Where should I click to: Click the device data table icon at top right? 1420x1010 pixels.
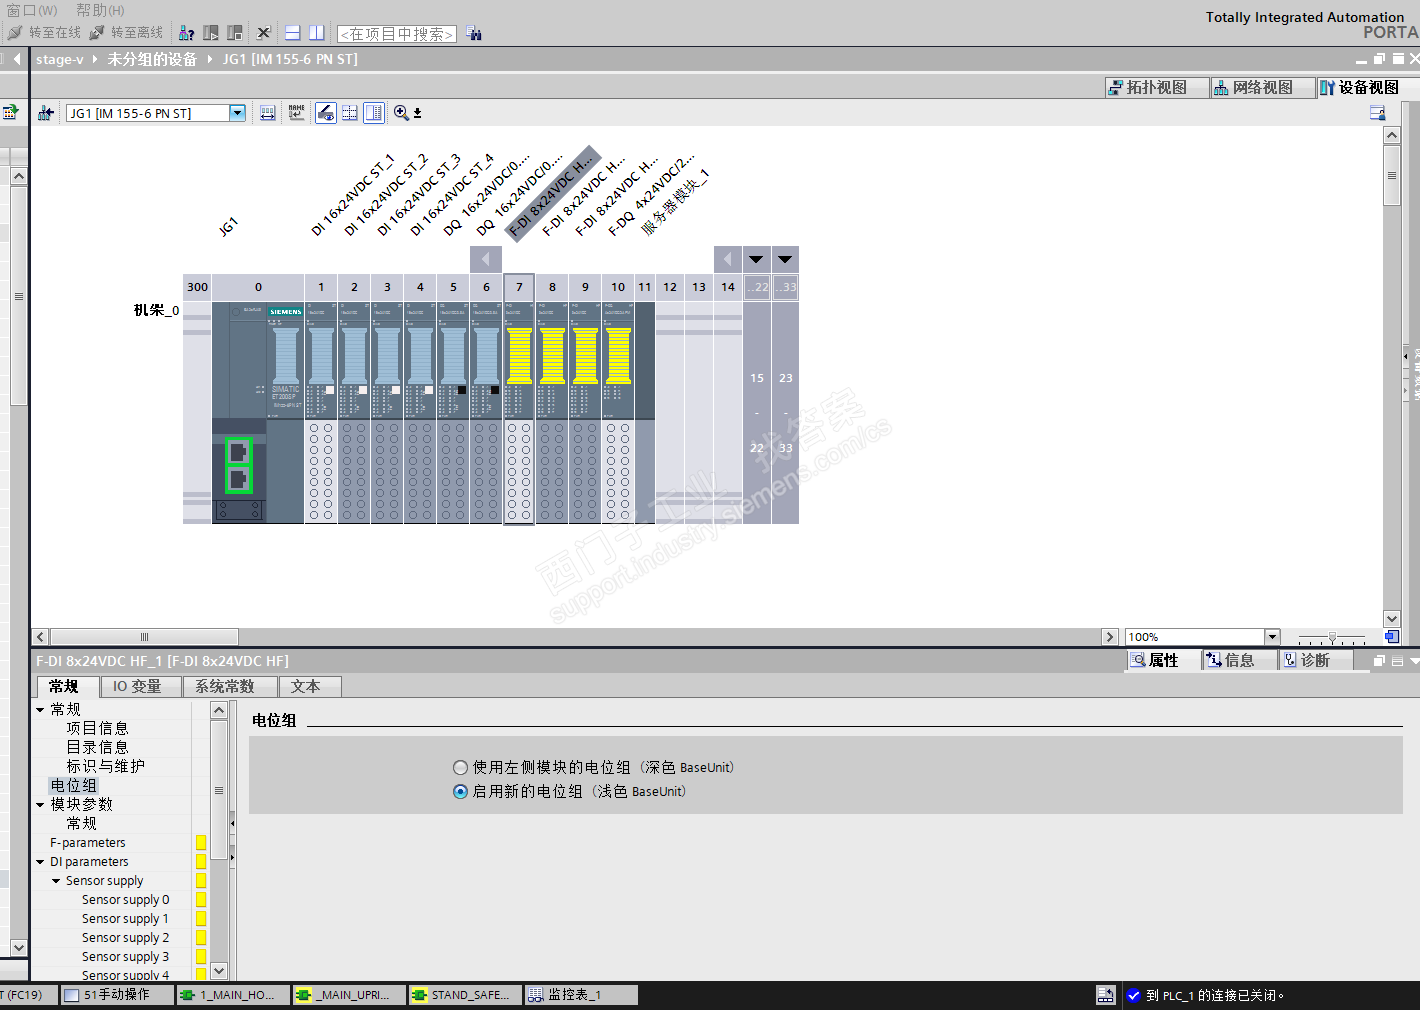click(x=1378, y=113)
